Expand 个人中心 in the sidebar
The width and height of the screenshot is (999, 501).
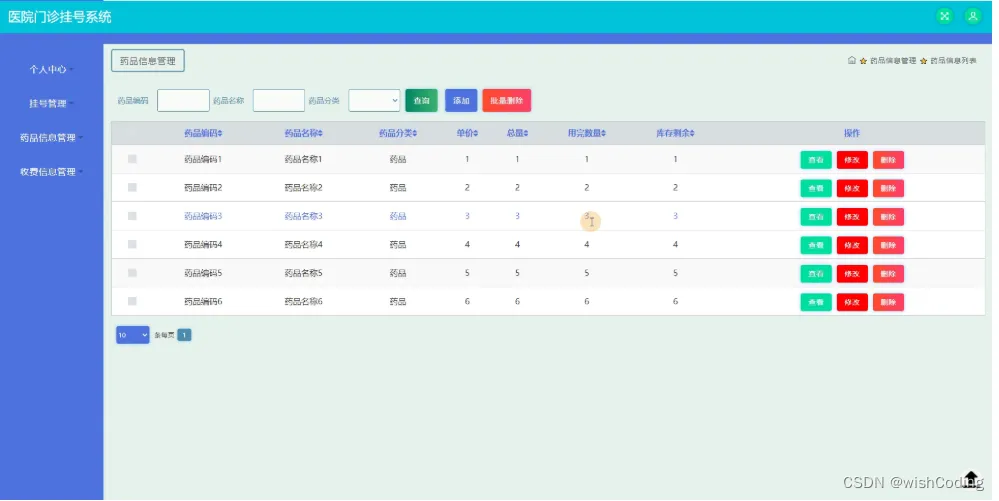coord(51,69)
